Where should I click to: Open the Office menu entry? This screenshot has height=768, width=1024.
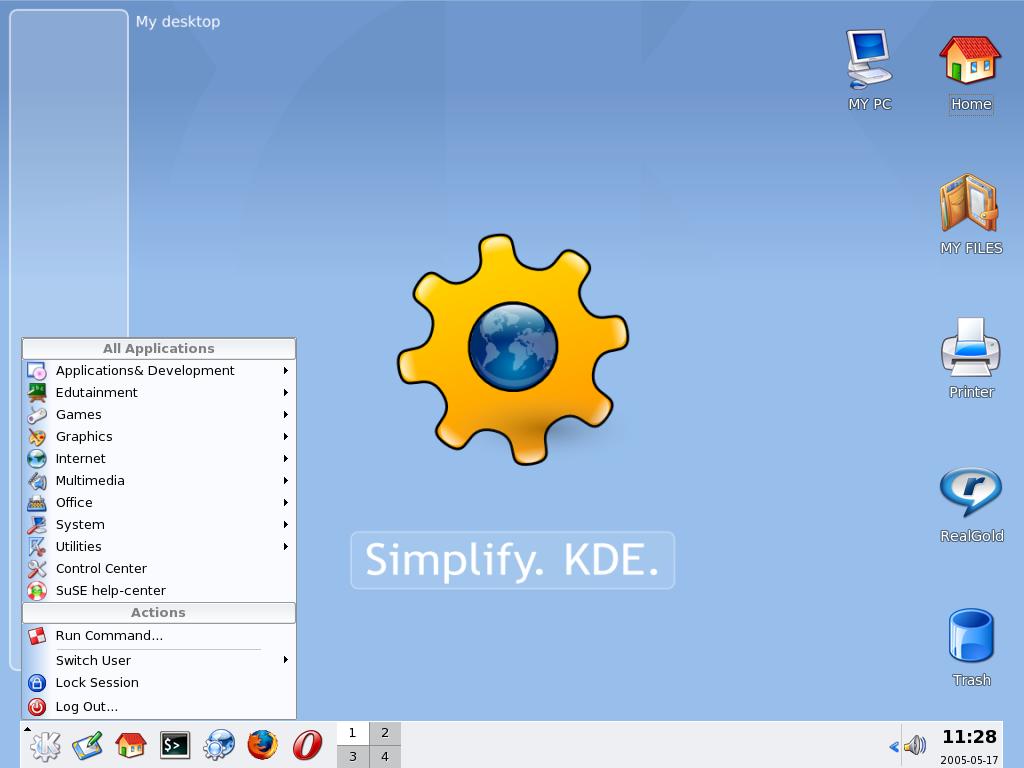point(159,502)
